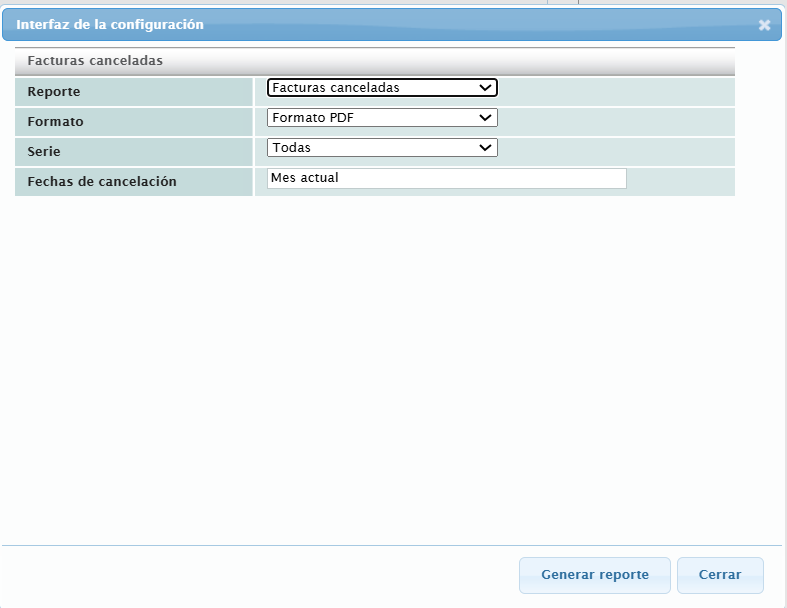This screenshot has height=608, width=787.
Task: Click the chevron arrow on the Reporte combo box
Action: coord(486,88)
